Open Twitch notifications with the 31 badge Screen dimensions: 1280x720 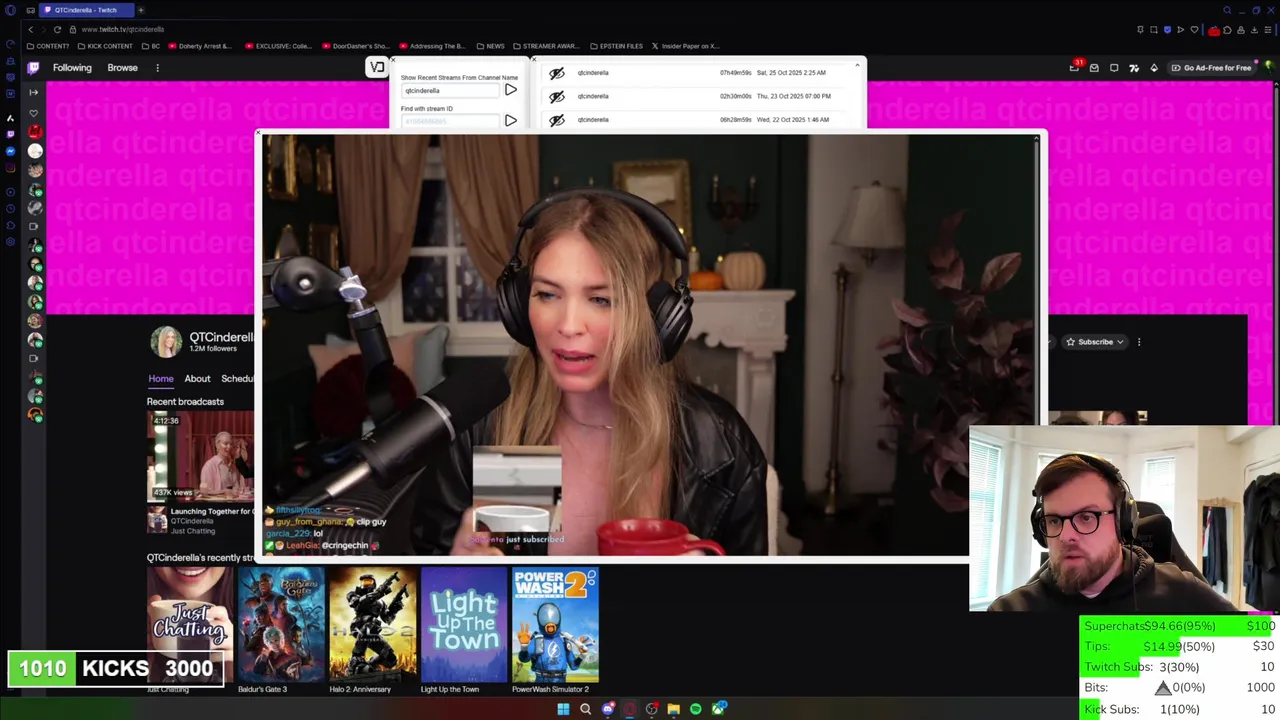(1075, 67)
